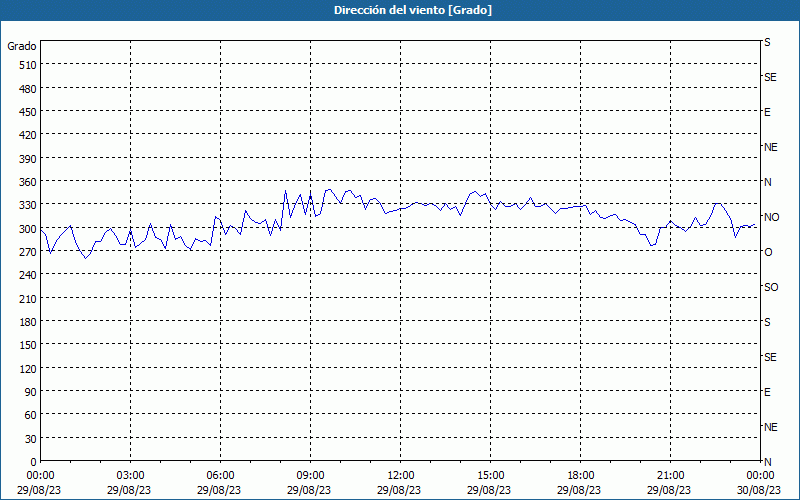Select the 480 degree axis label
800x500 pixels.
[x=29, y=89]
